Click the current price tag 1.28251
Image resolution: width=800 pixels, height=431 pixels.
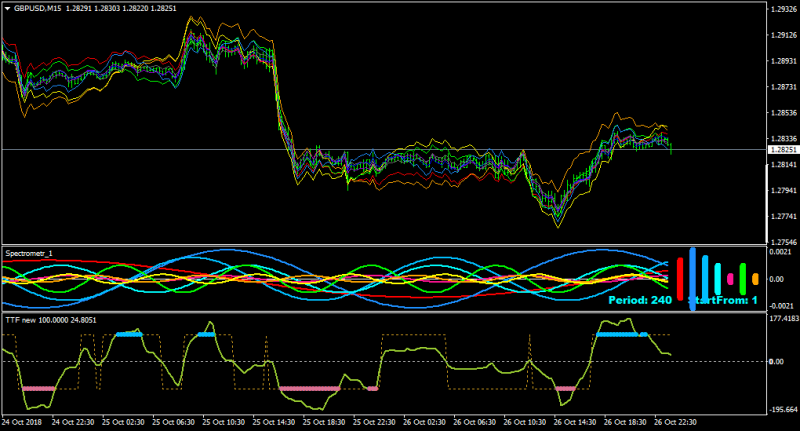pos(784,150)
